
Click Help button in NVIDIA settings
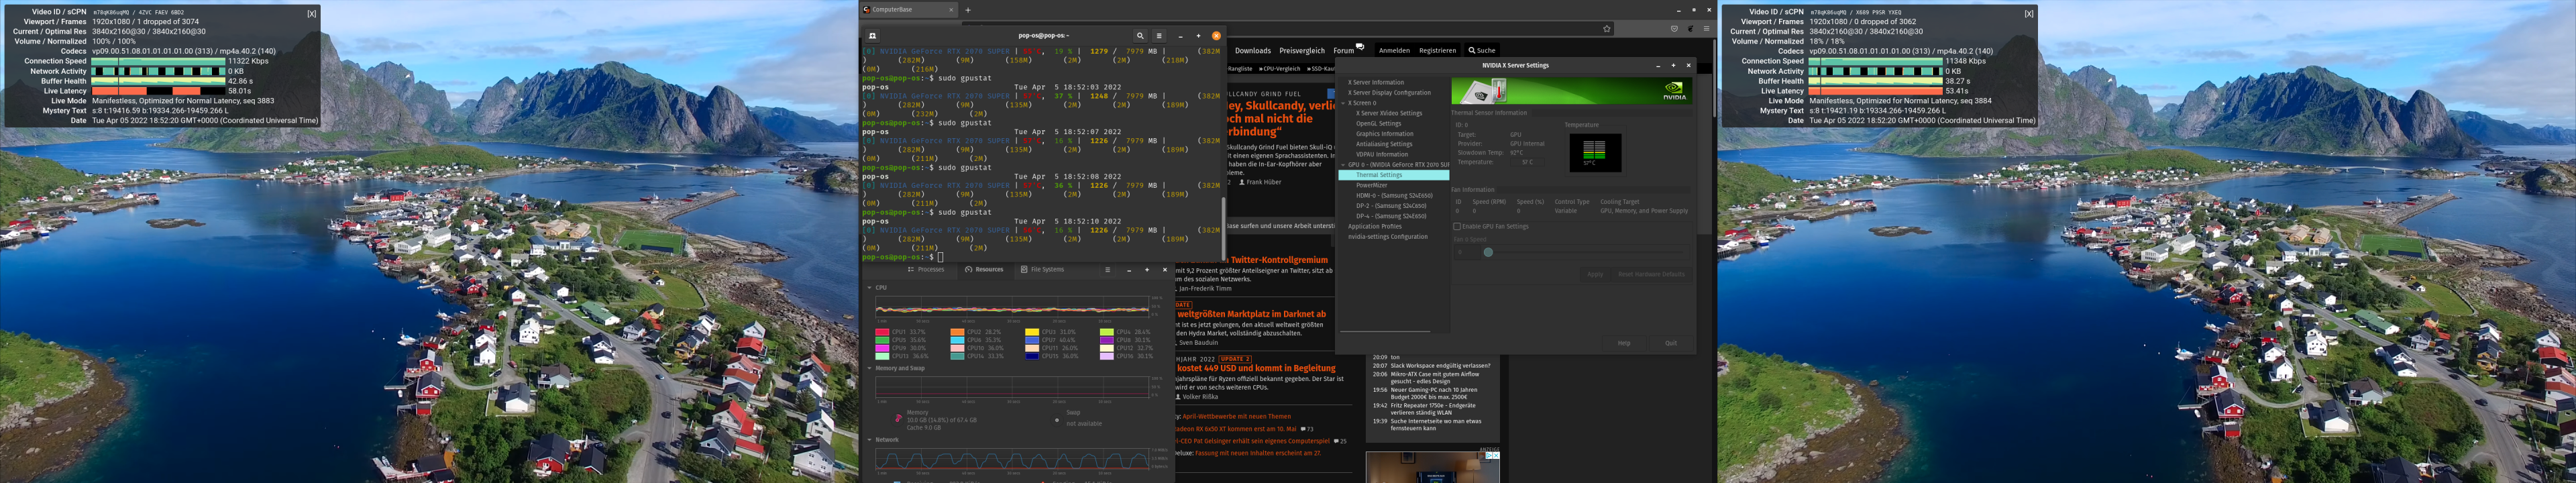[x=1624, y=343]
